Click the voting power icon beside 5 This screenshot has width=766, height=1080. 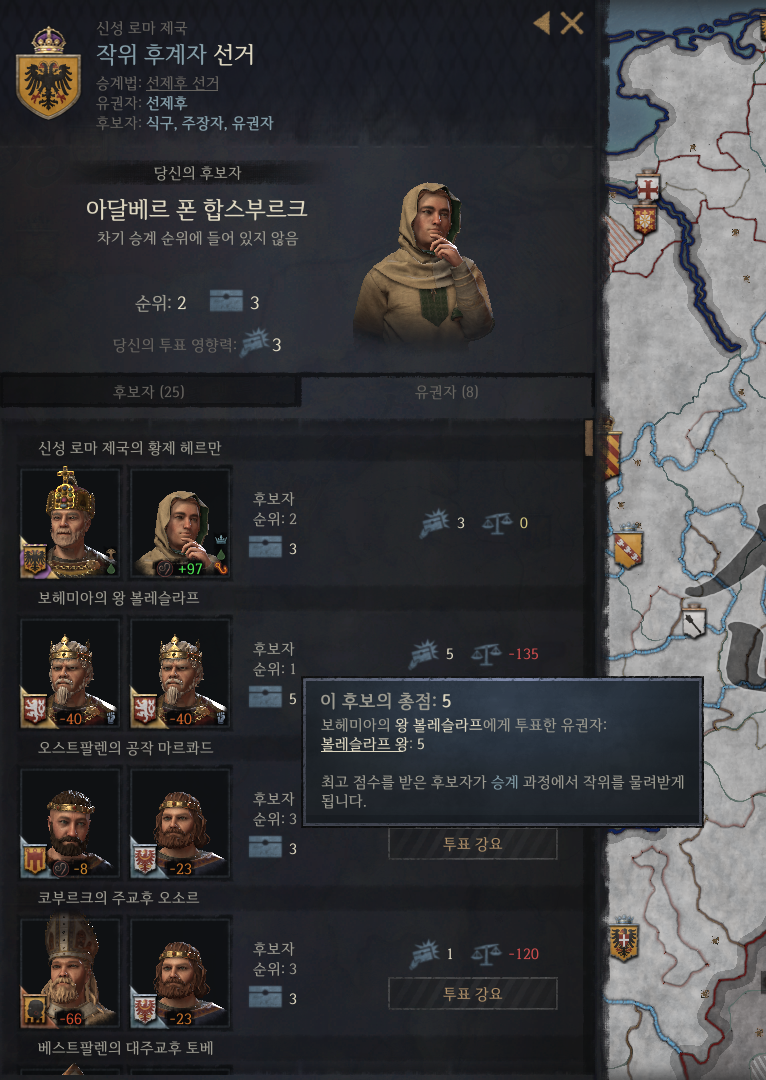point(424,654)
